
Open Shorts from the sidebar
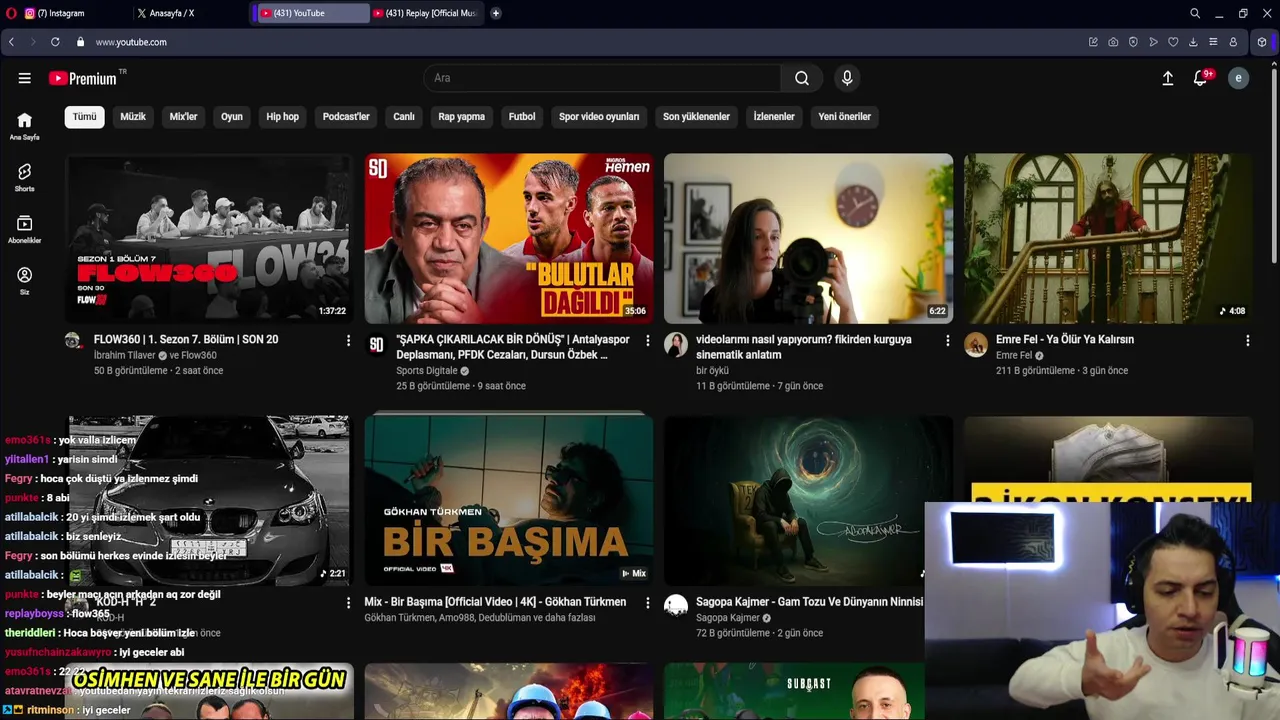[x=24, y=178]
